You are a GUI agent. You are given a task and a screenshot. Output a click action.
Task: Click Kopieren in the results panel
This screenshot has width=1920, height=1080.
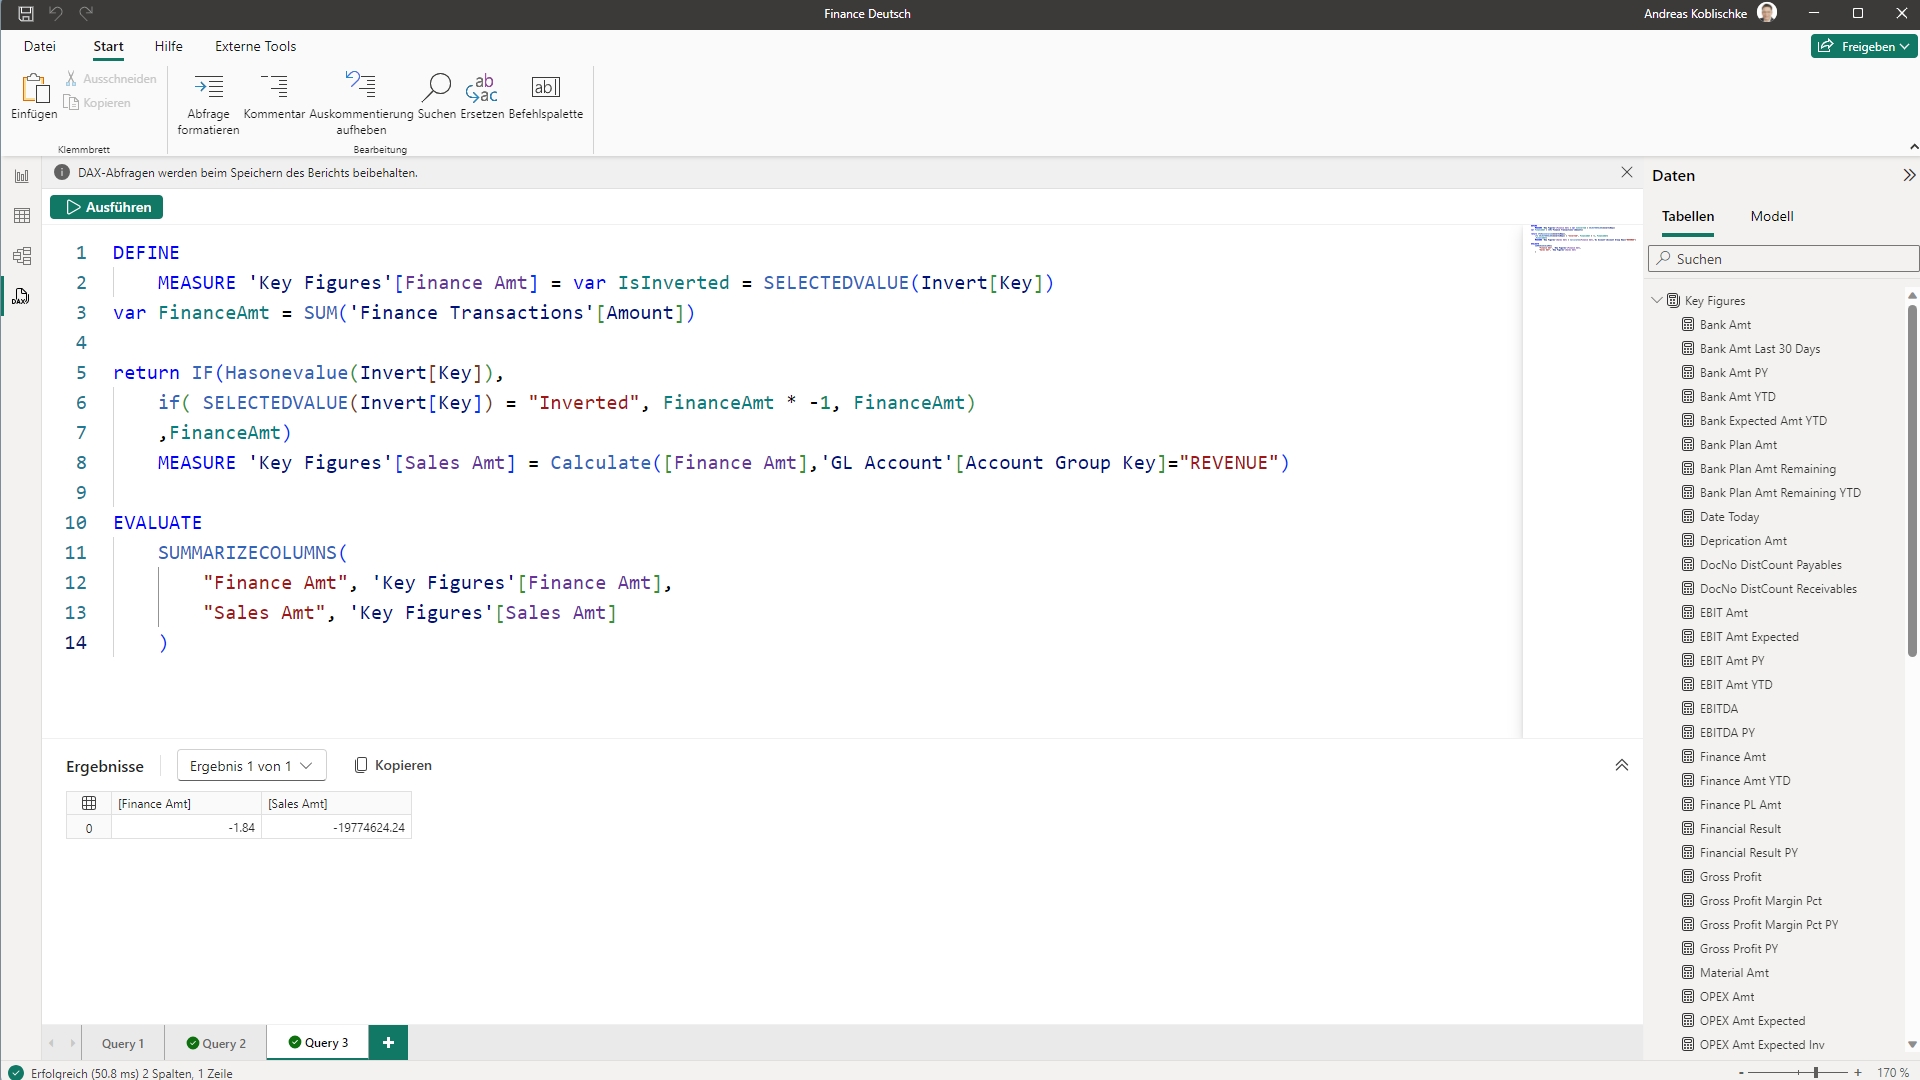click(x=393, y=765)
